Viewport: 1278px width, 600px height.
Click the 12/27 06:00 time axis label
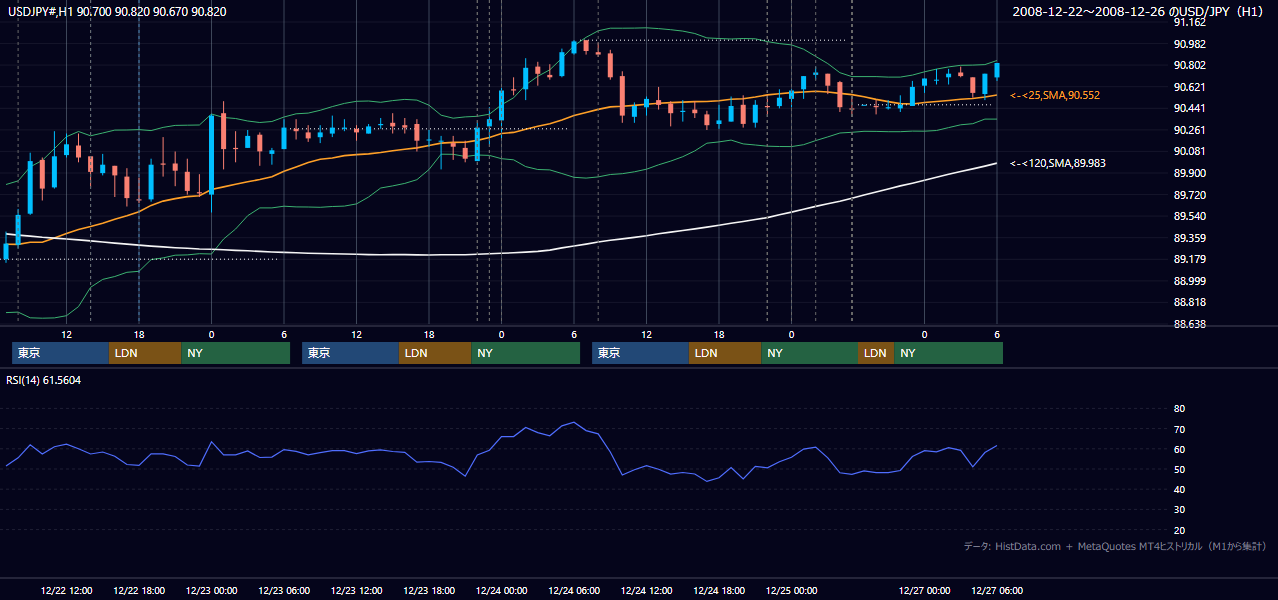[997, 590]
